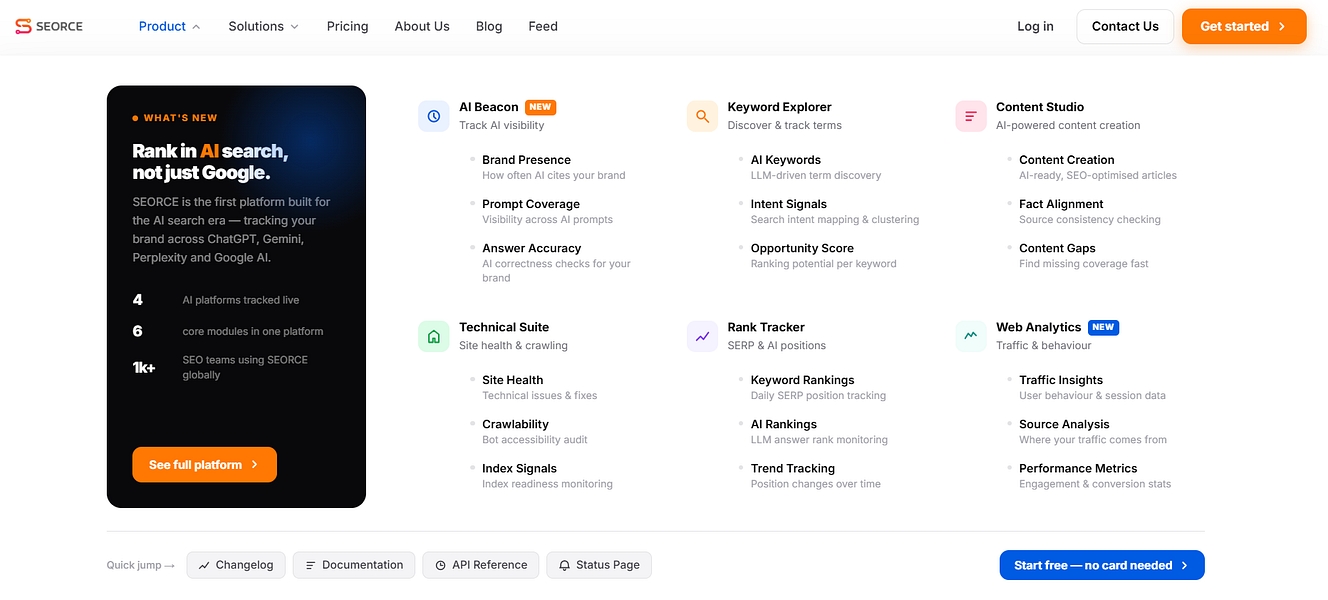This screenshot has height=600, width=1328.
Task: Open the Changelog quick jump
Action: pos(236,565)
